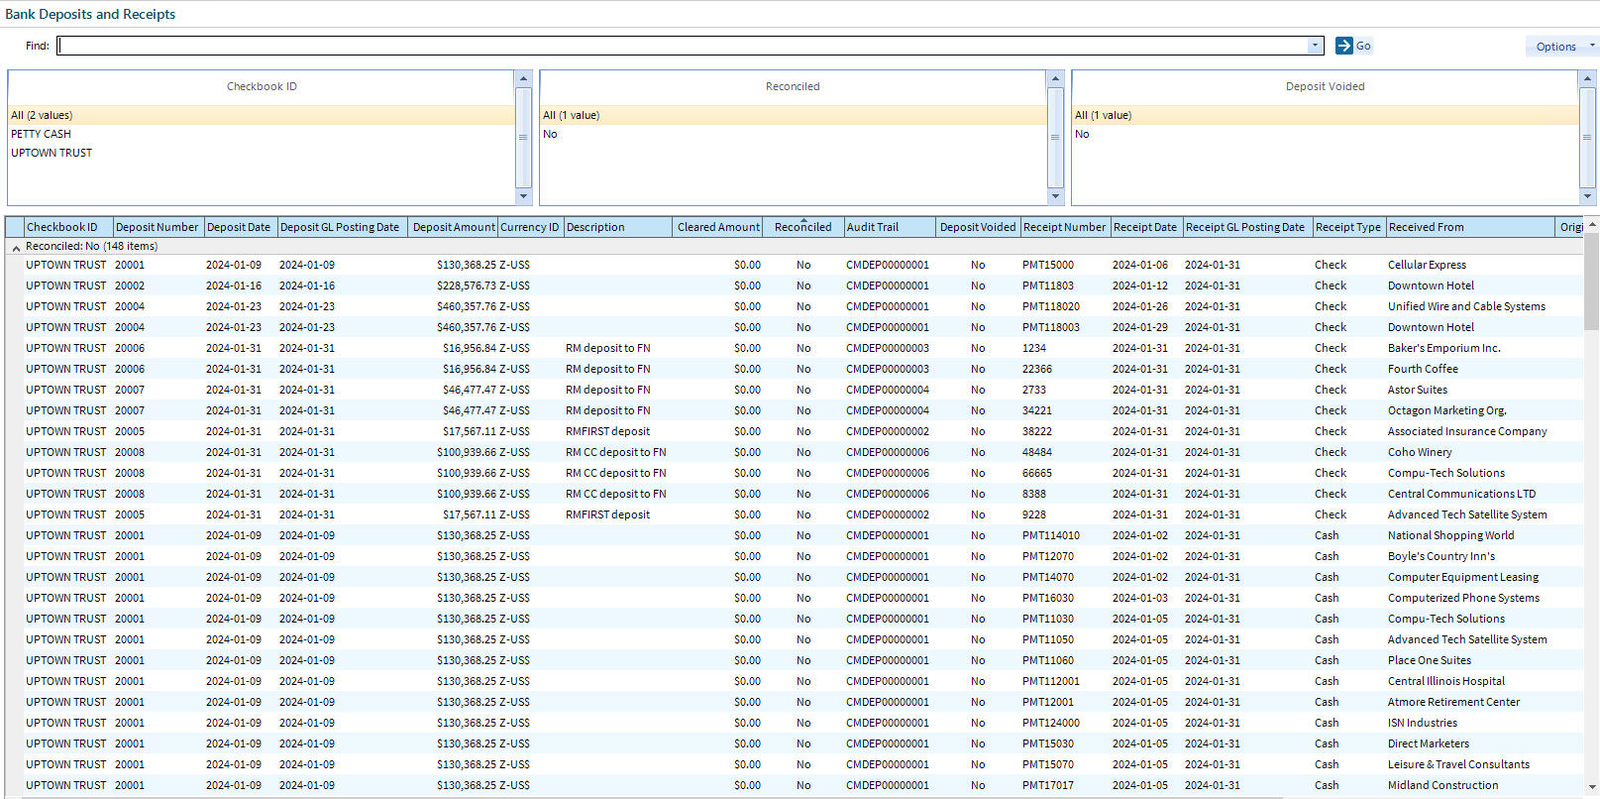Click the Cleared Amount column header
The height and width of the screenshot is (799, 1600).
pyautogui.click(x=718, y=227)
